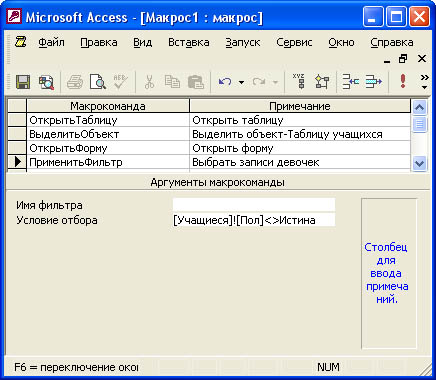Open the Сервис menu
Screen dimensions: 436x380
(294, 42)
